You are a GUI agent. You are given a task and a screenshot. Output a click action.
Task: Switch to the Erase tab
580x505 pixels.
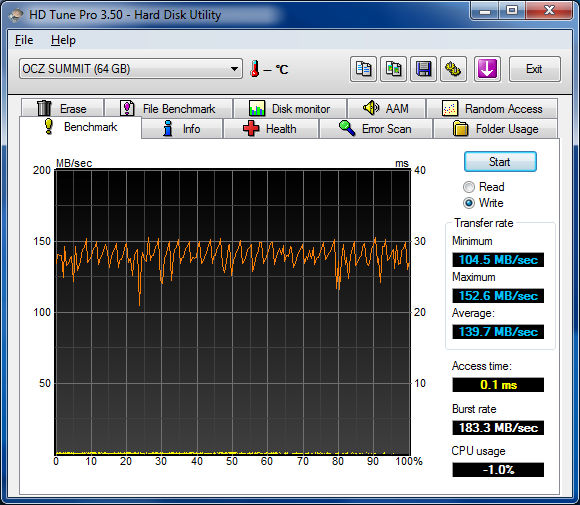point(62,108)
